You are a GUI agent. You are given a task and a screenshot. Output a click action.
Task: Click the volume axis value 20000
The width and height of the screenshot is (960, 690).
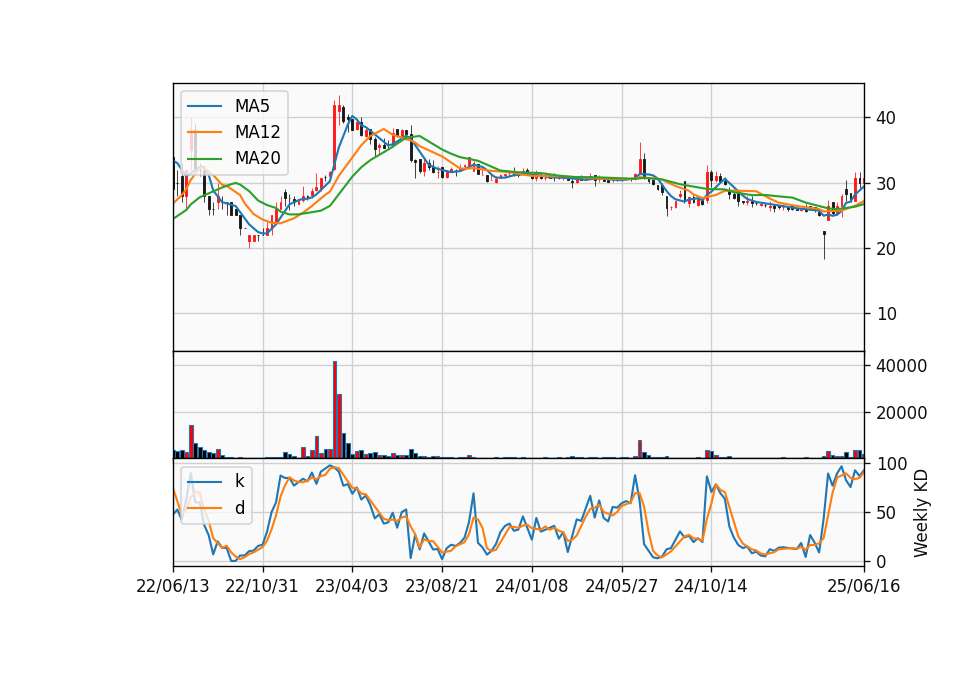[x=901, y=413]
